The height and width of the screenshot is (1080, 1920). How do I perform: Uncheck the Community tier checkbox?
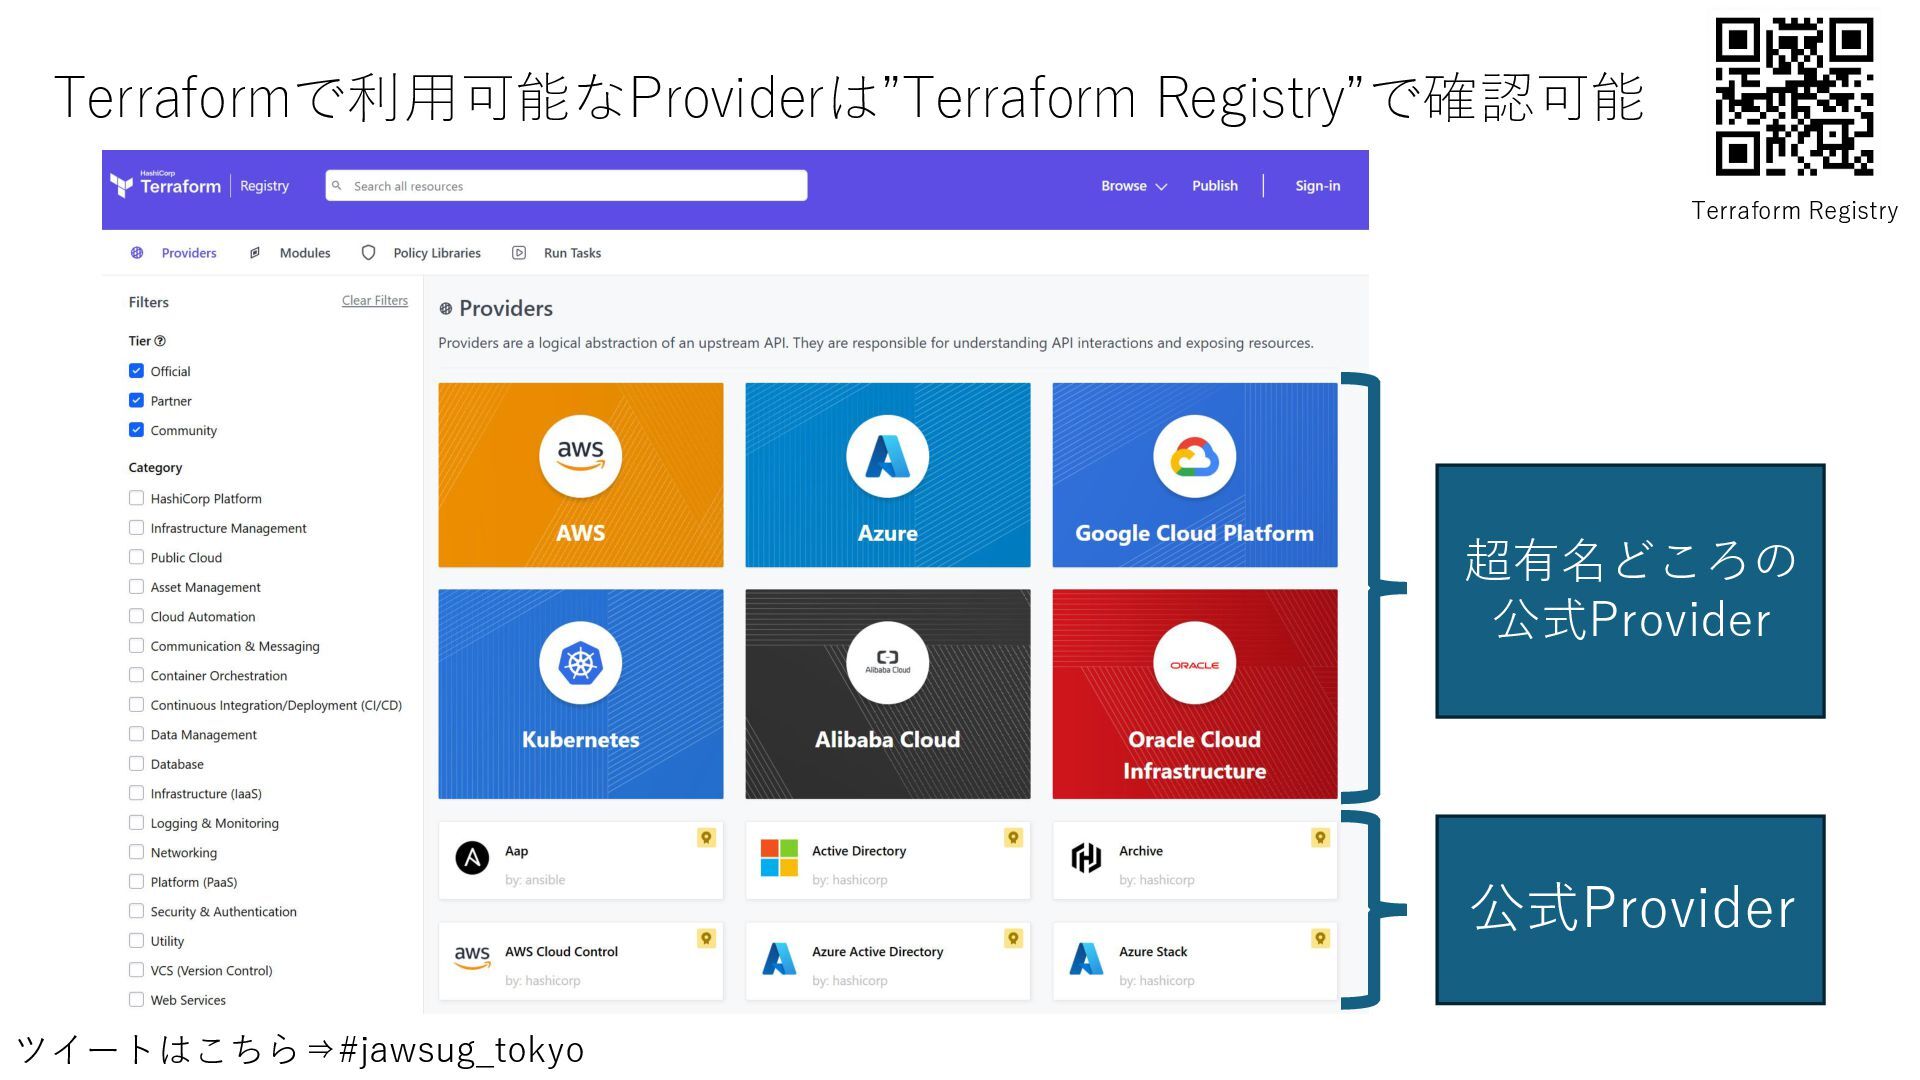point(136,430)
